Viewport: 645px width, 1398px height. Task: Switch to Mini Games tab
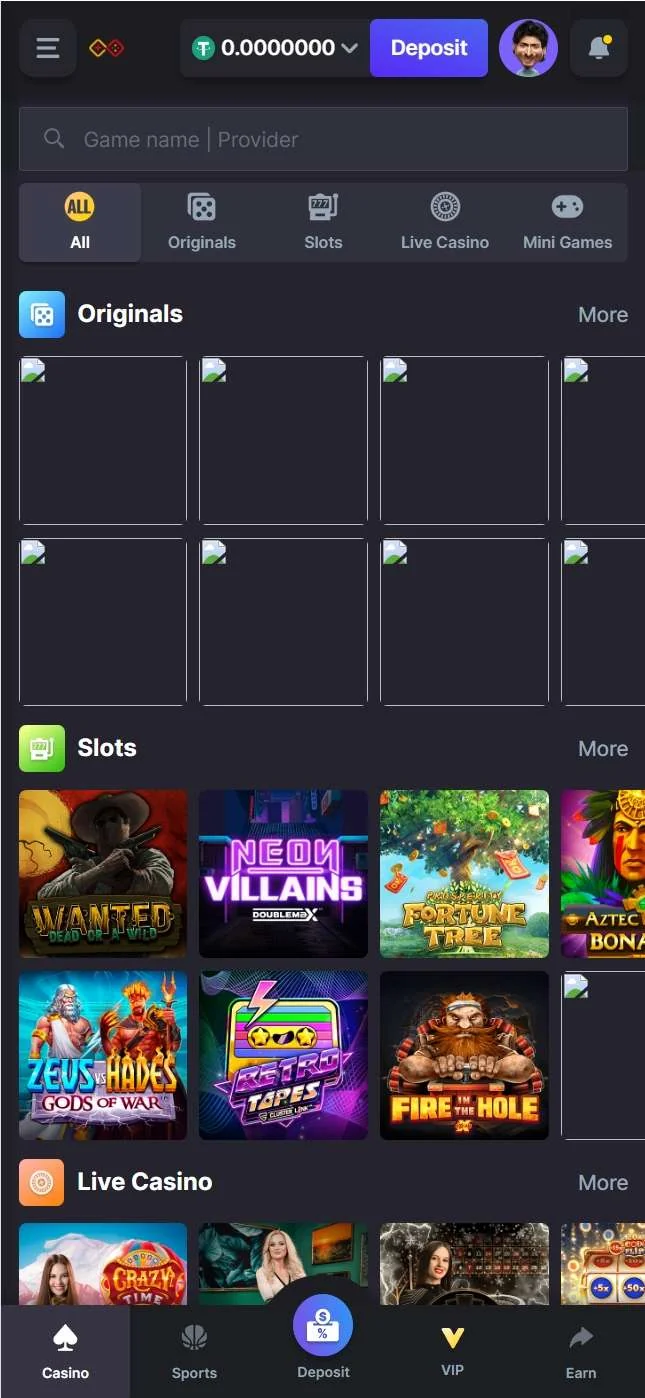click(567, 223)
